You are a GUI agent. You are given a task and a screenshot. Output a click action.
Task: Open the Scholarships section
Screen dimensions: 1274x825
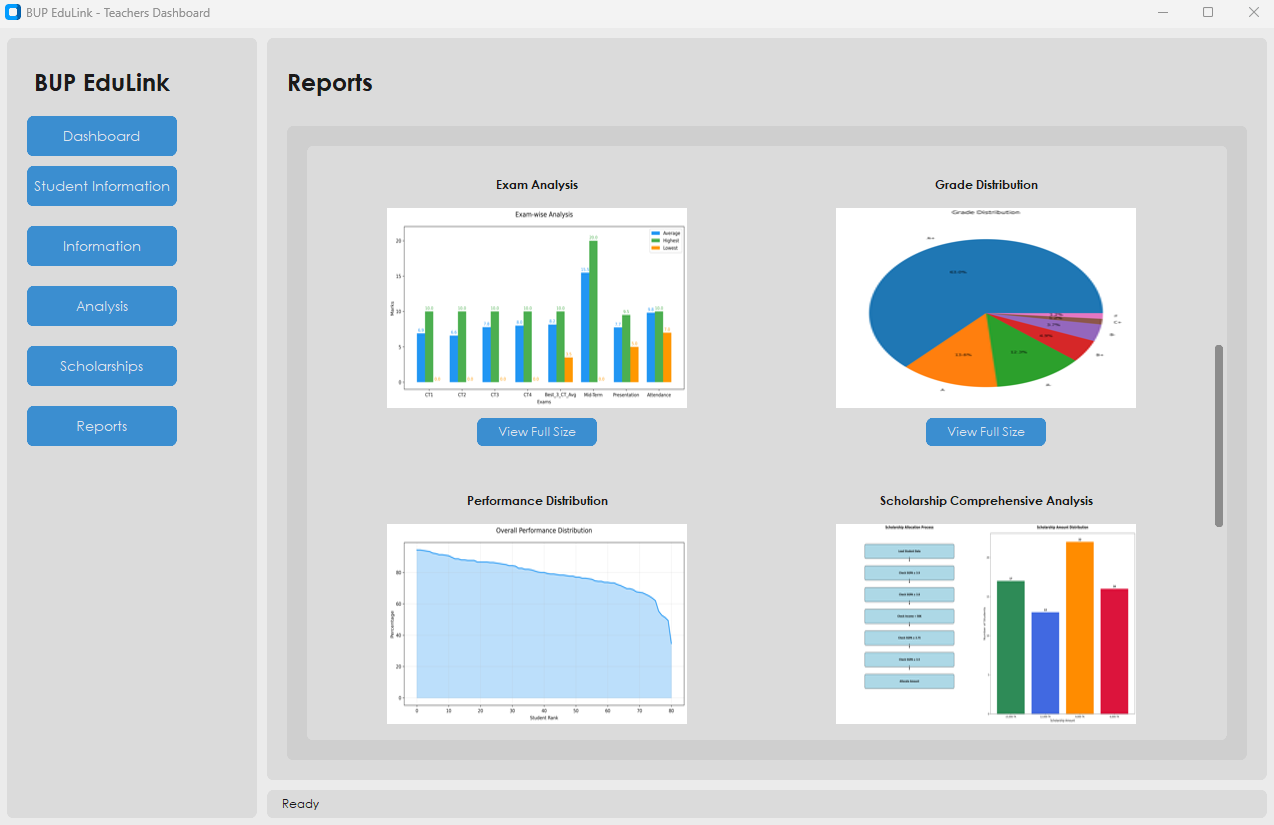(101, 366)
